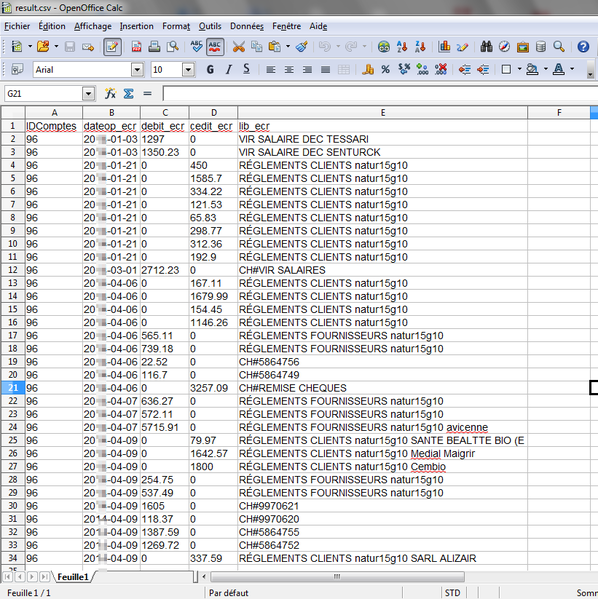The height and width of the screenshot is (599, 598).
Task: Click the Cut scissors icon
Action: tap(238, 47)
